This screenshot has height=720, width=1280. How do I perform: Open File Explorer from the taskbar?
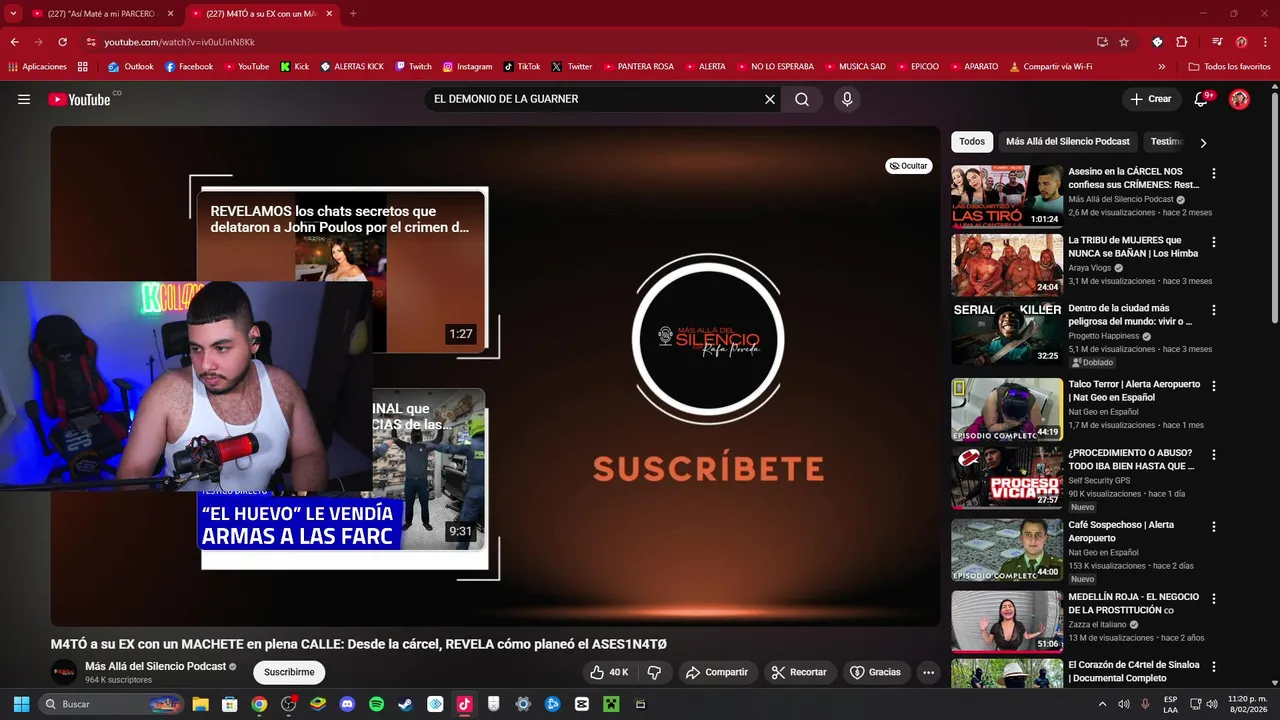(200, 704)
